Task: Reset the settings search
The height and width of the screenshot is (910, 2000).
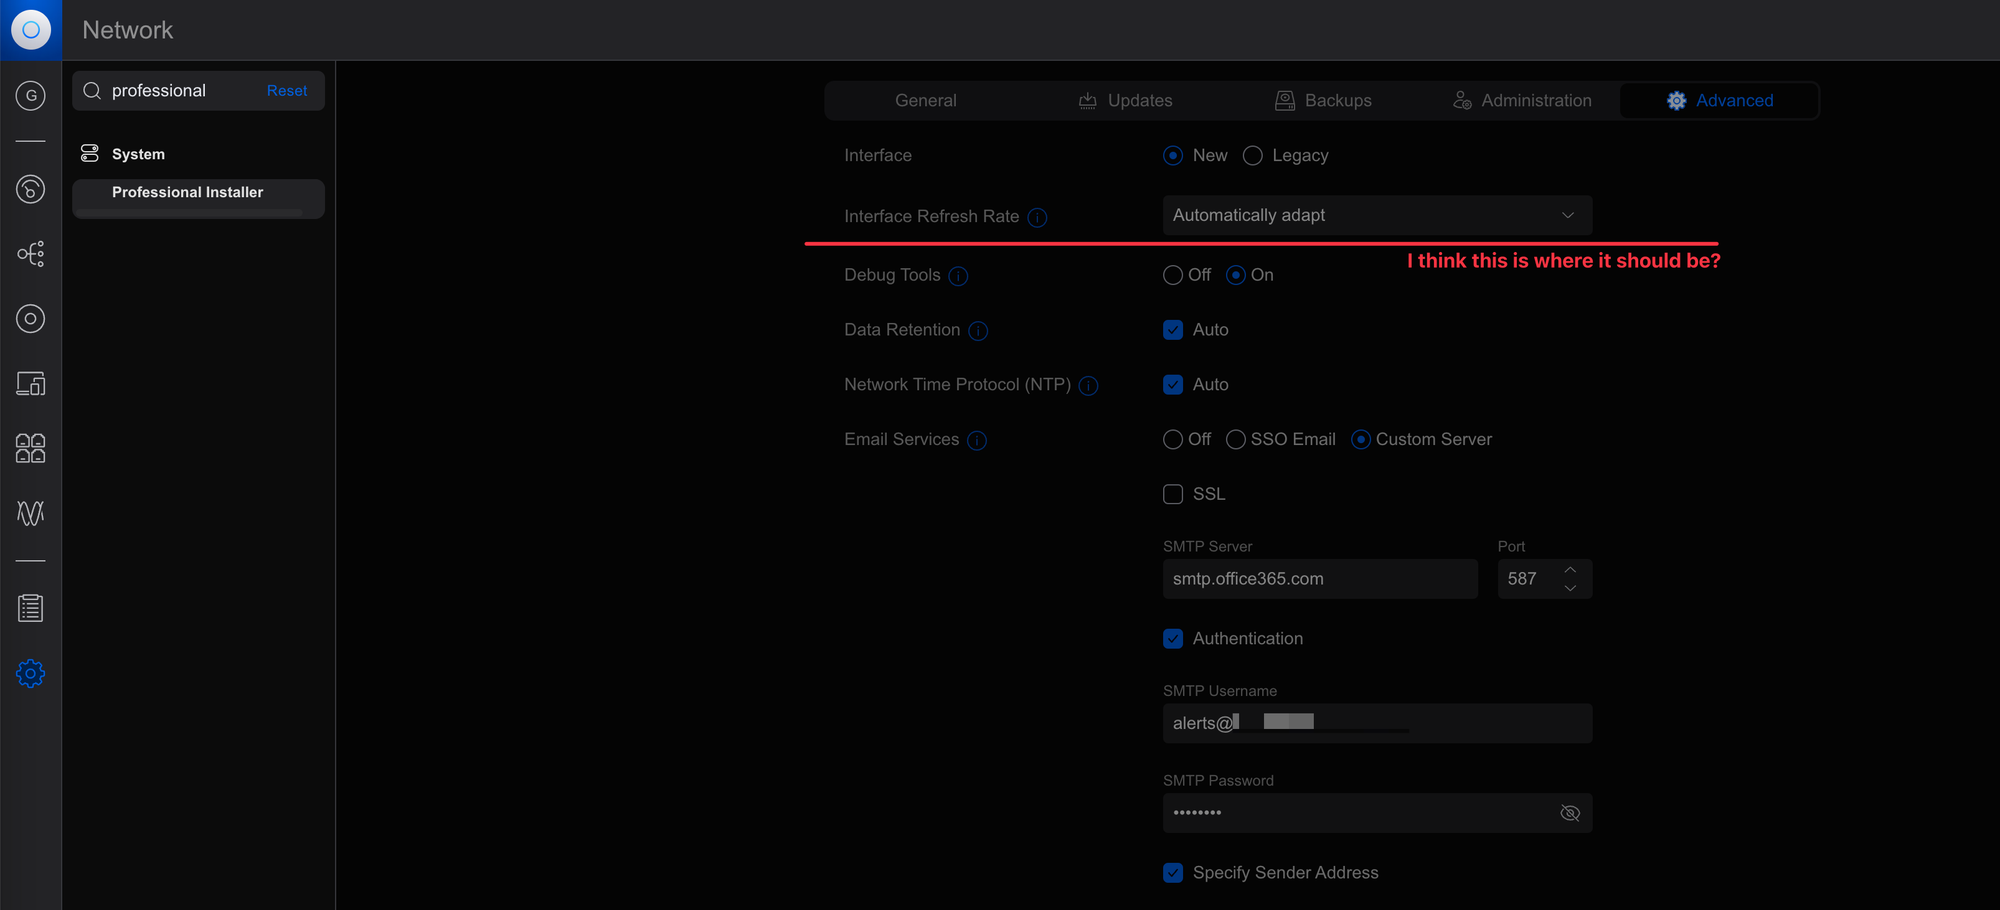Action: coord(287,91)
